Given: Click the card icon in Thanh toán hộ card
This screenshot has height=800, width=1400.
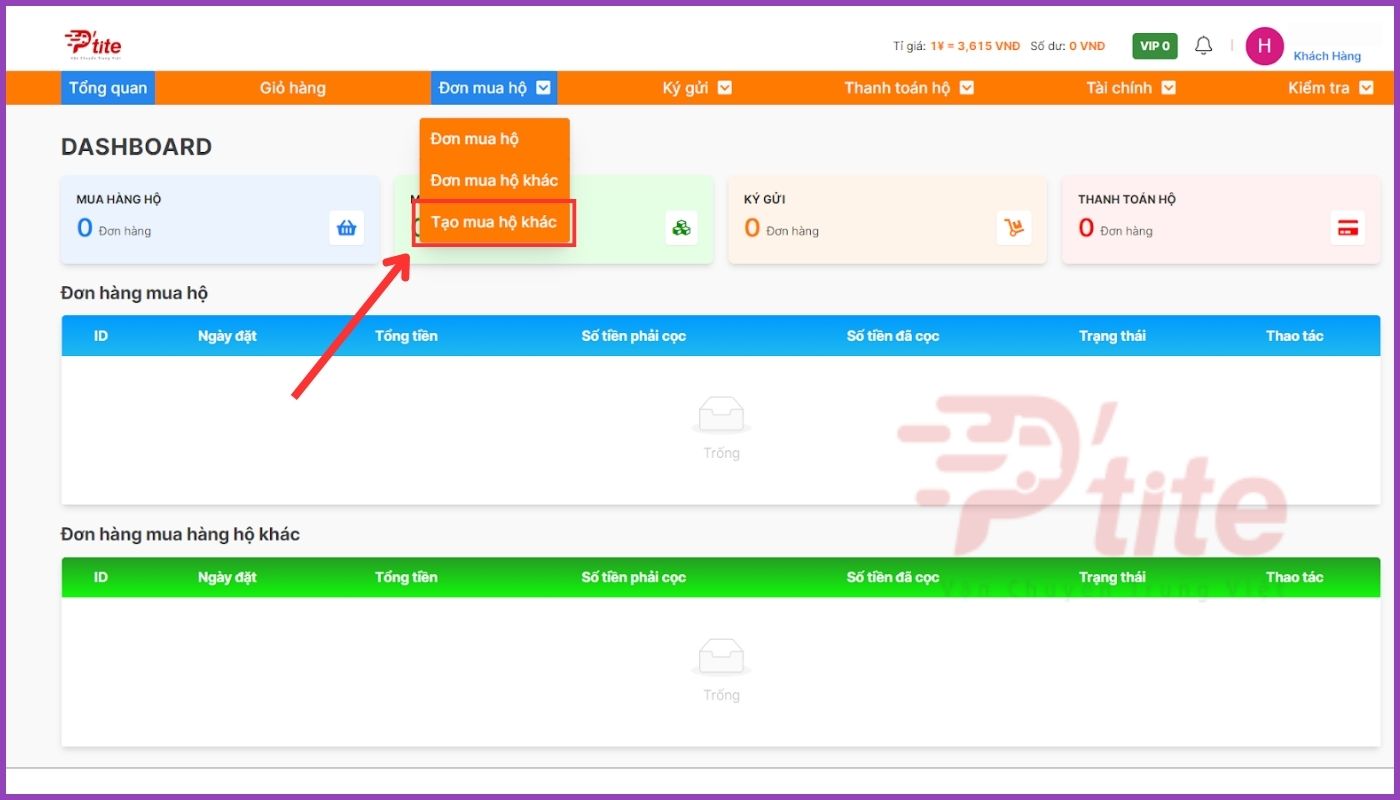Looking at the screenshot, I should tap(1347, 228).
